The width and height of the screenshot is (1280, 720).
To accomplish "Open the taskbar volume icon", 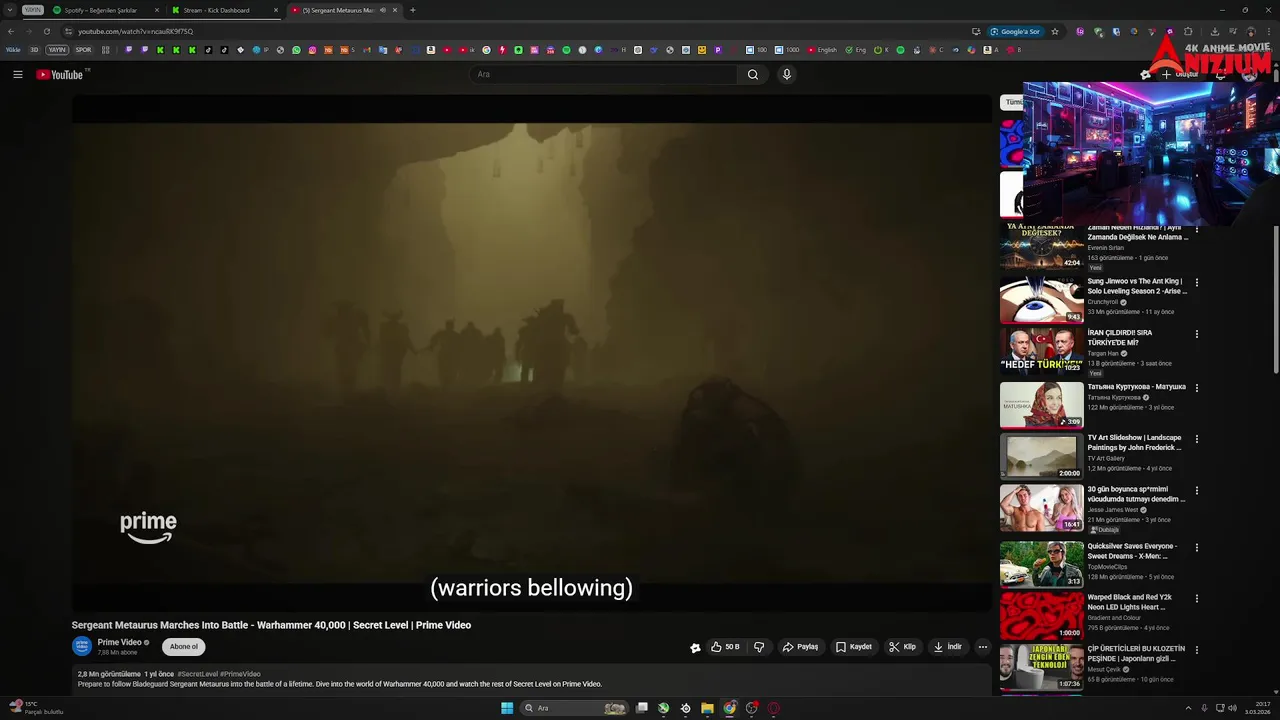I will (1233, 708).
